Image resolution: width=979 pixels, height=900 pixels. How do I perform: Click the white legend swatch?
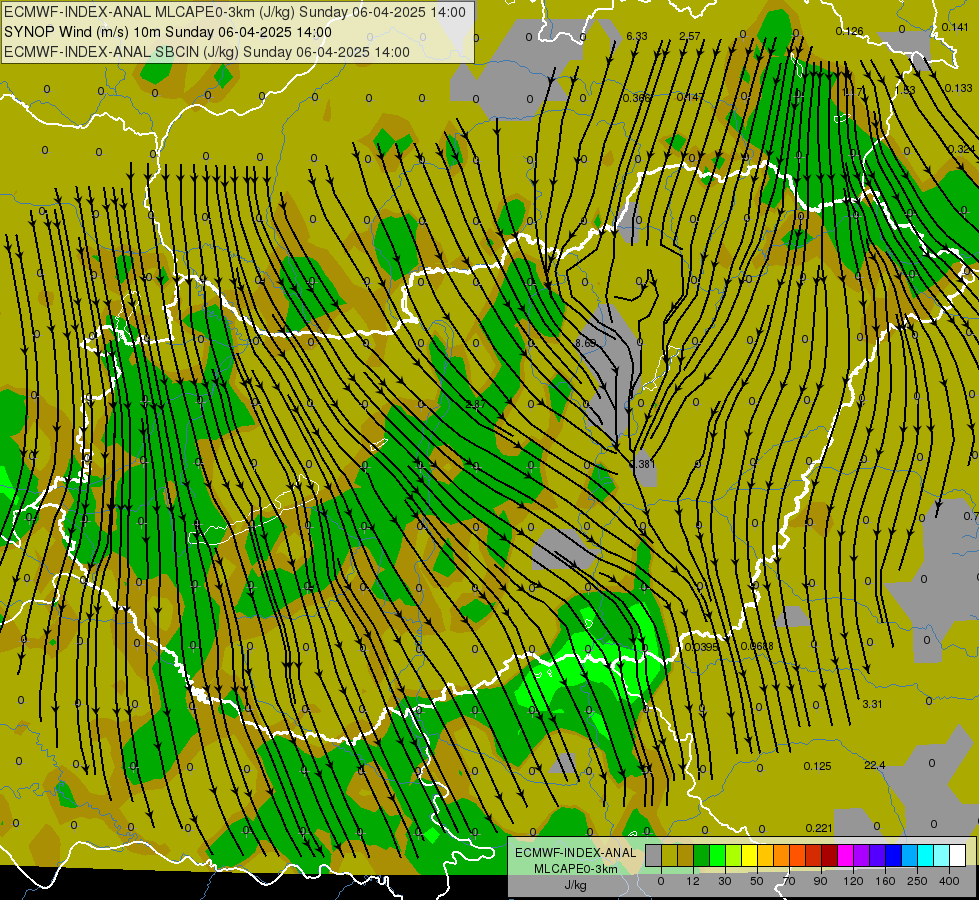click(x=958, y=856)
